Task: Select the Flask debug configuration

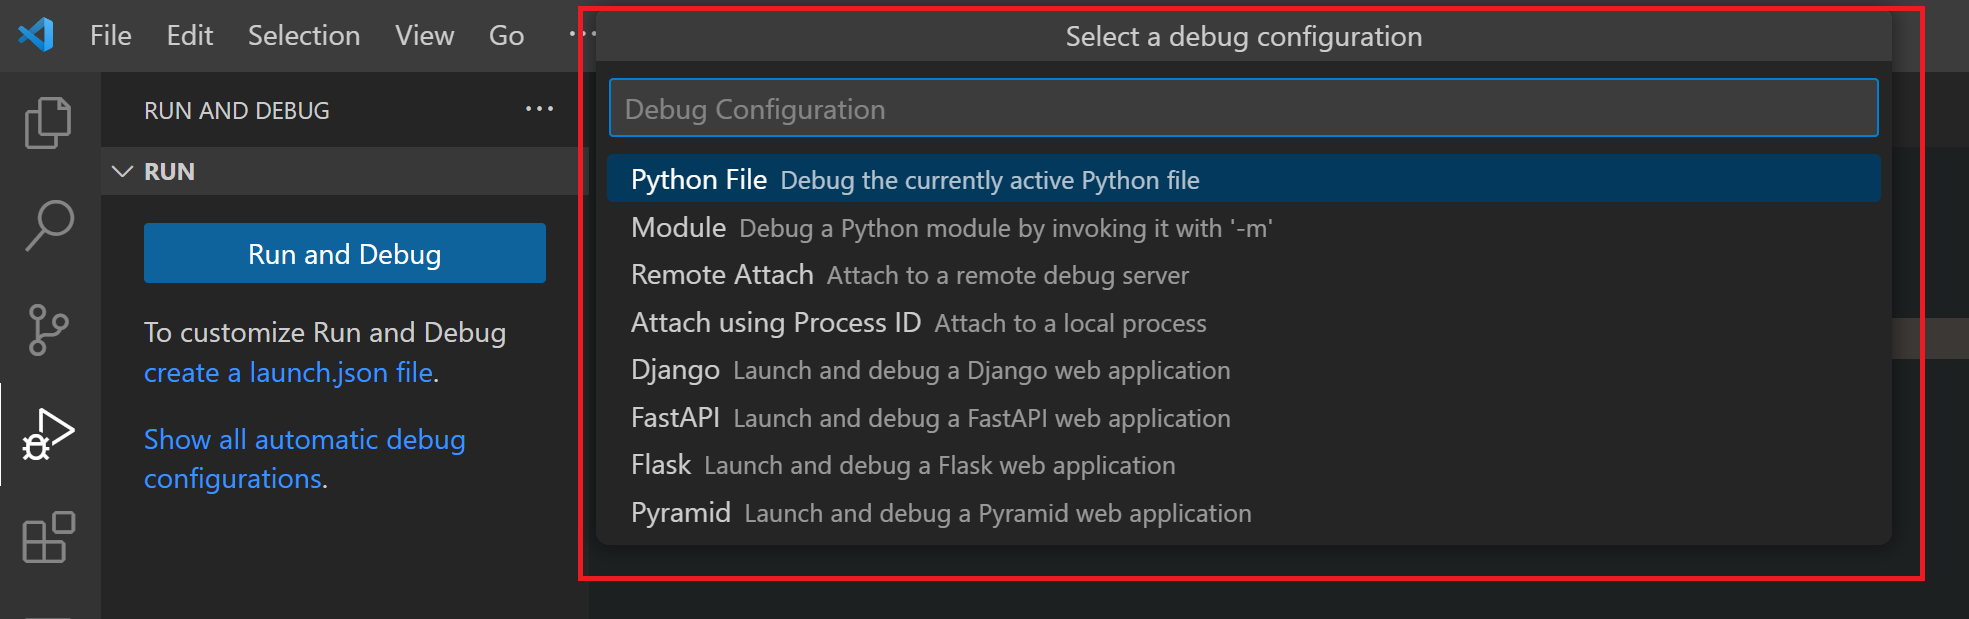Action: (1243, 464)
